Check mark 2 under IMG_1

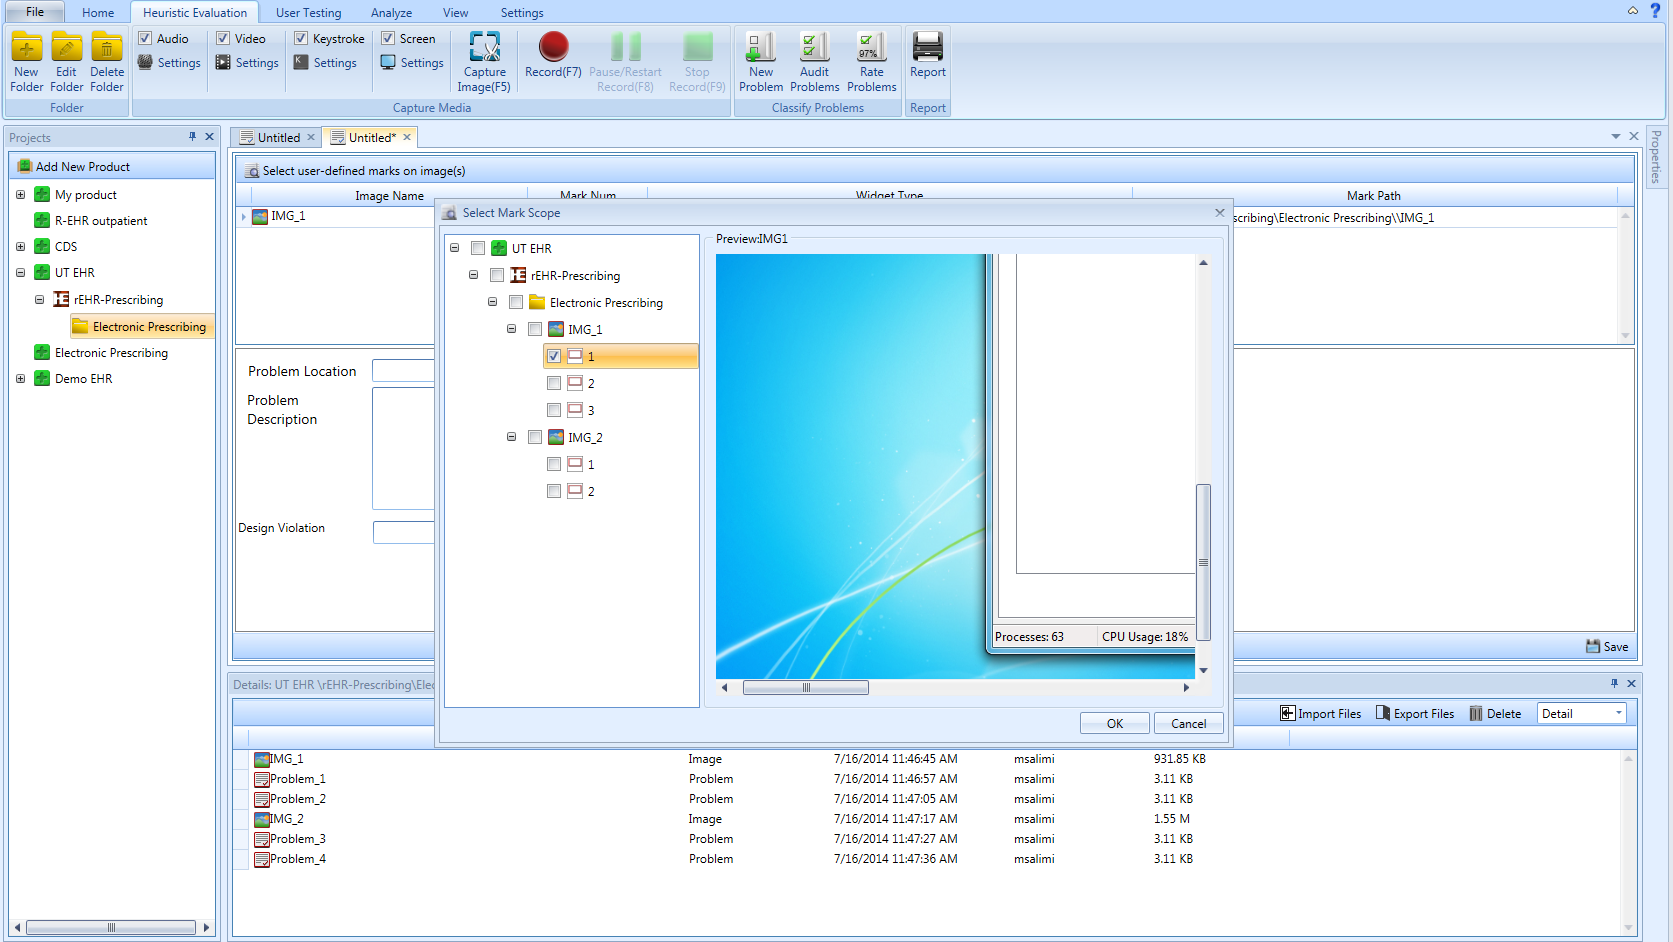[554, 383]
